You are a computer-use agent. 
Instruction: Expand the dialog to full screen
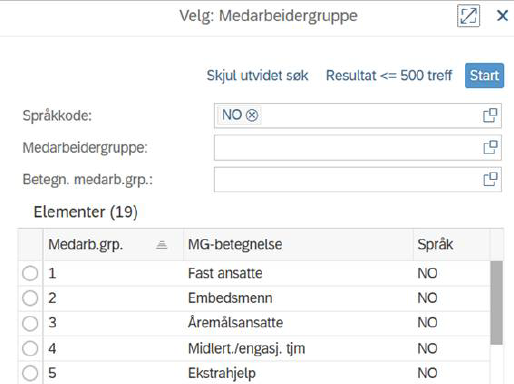coord(468,16)
